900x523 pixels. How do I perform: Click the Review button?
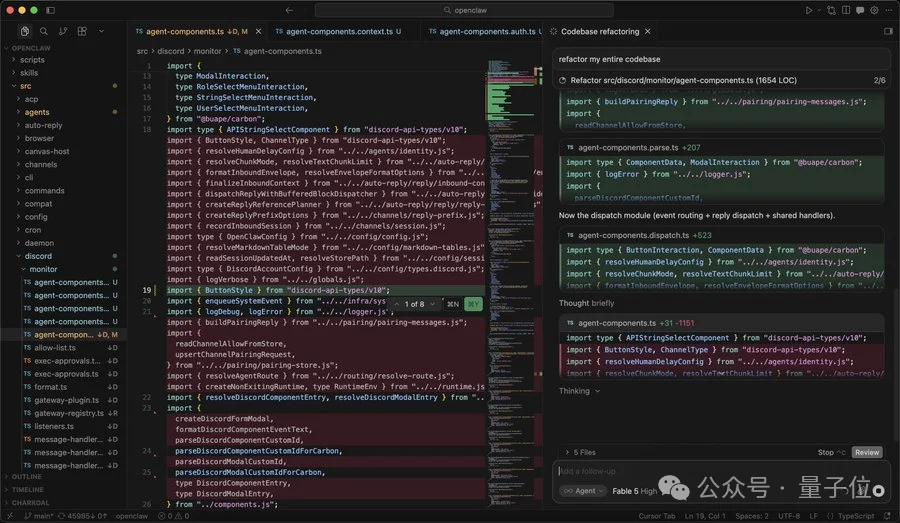[867, 452]
